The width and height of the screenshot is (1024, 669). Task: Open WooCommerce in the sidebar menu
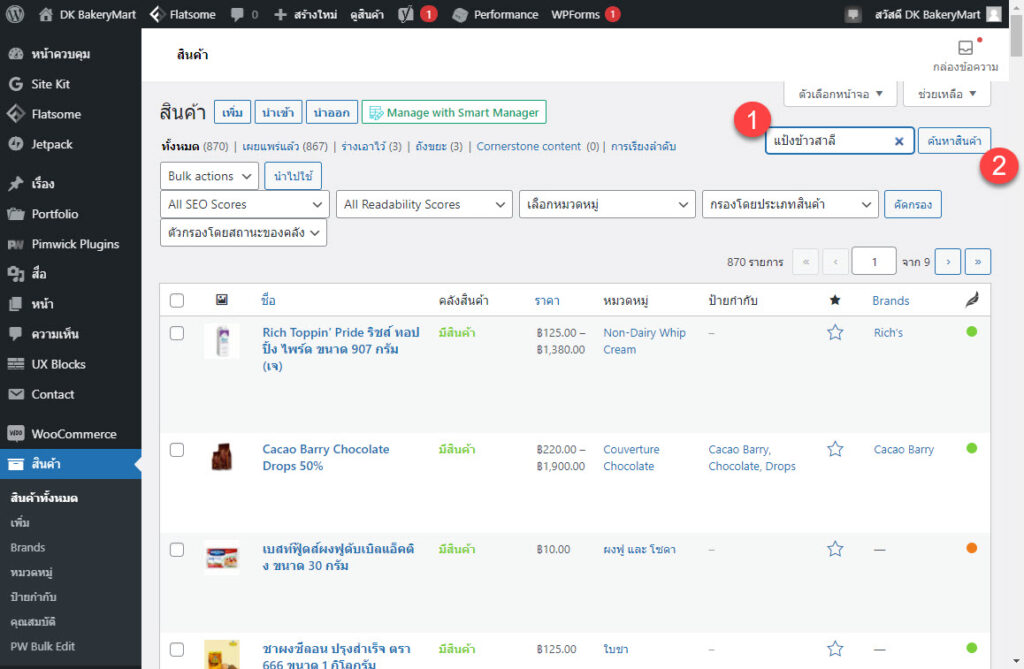pyautogui.click(x=72, y=434)
